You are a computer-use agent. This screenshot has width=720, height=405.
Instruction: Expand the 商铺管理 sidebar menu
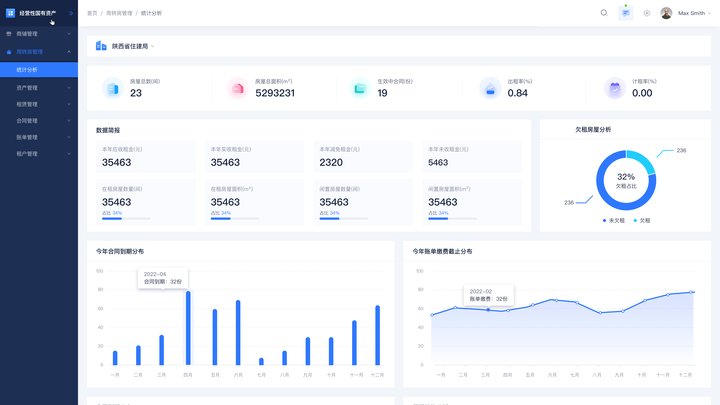click(x=38, y=33)
